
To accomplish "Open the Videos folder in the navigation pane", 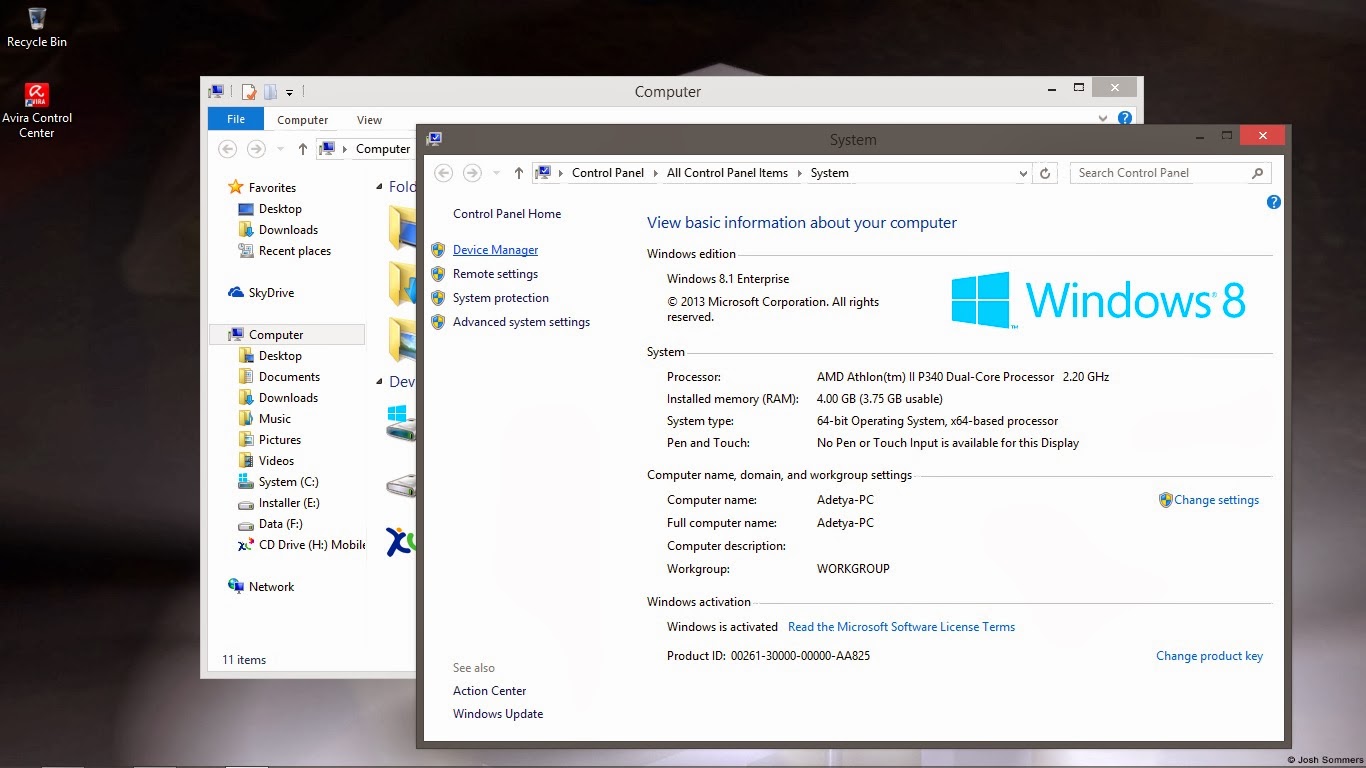I will click(x=276, y=460).
